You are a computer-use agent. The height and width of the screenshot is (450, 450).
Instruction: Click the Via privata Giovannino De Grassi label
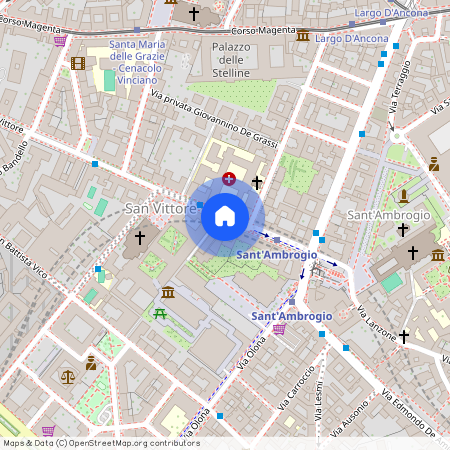pos(214,119)
